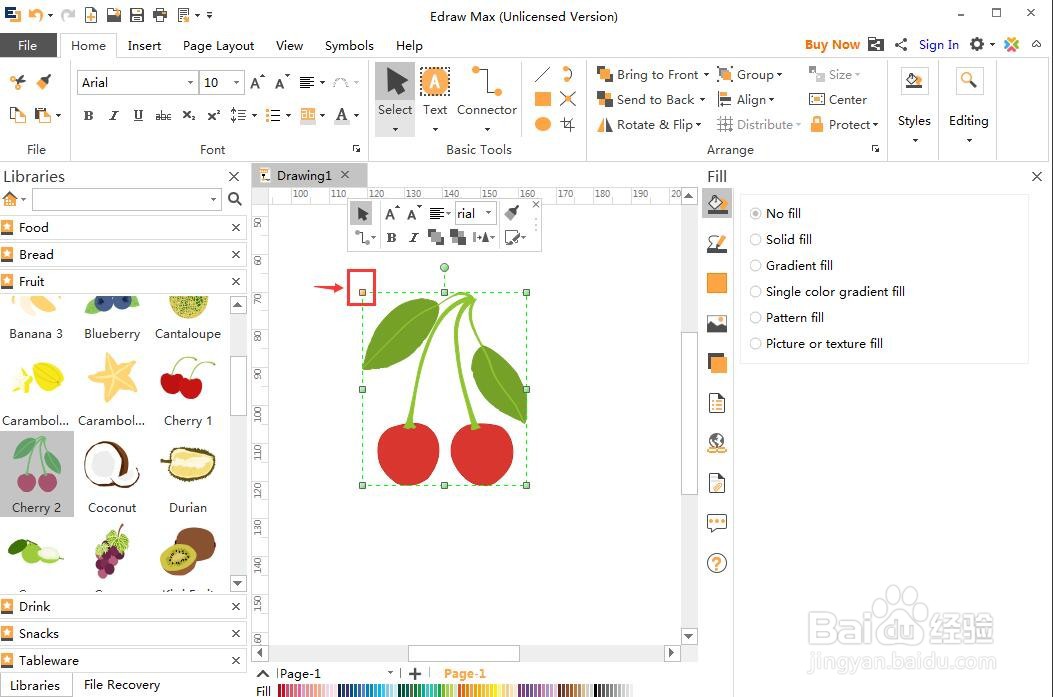
Task: Select the Cherry 1 symbol thumbnail
Action: (188, 389)
